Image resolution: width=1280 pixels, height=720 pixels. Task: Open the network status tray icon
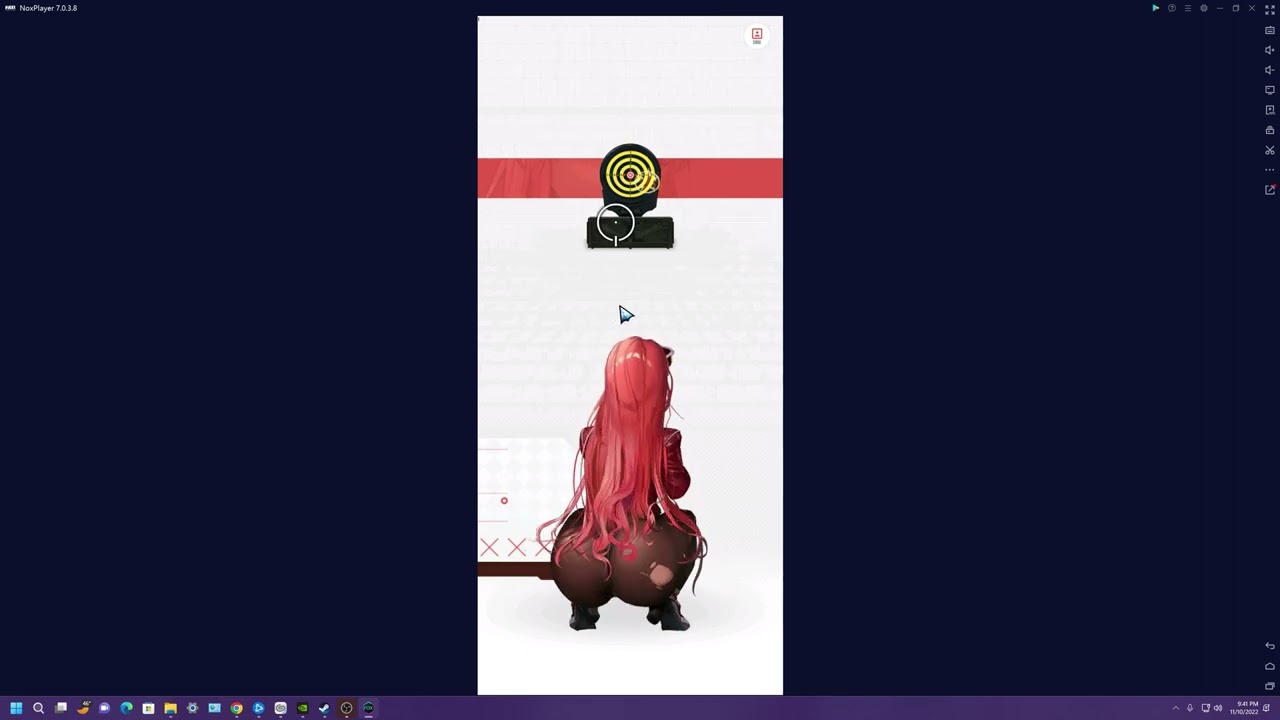click(x=1205, y=708)
